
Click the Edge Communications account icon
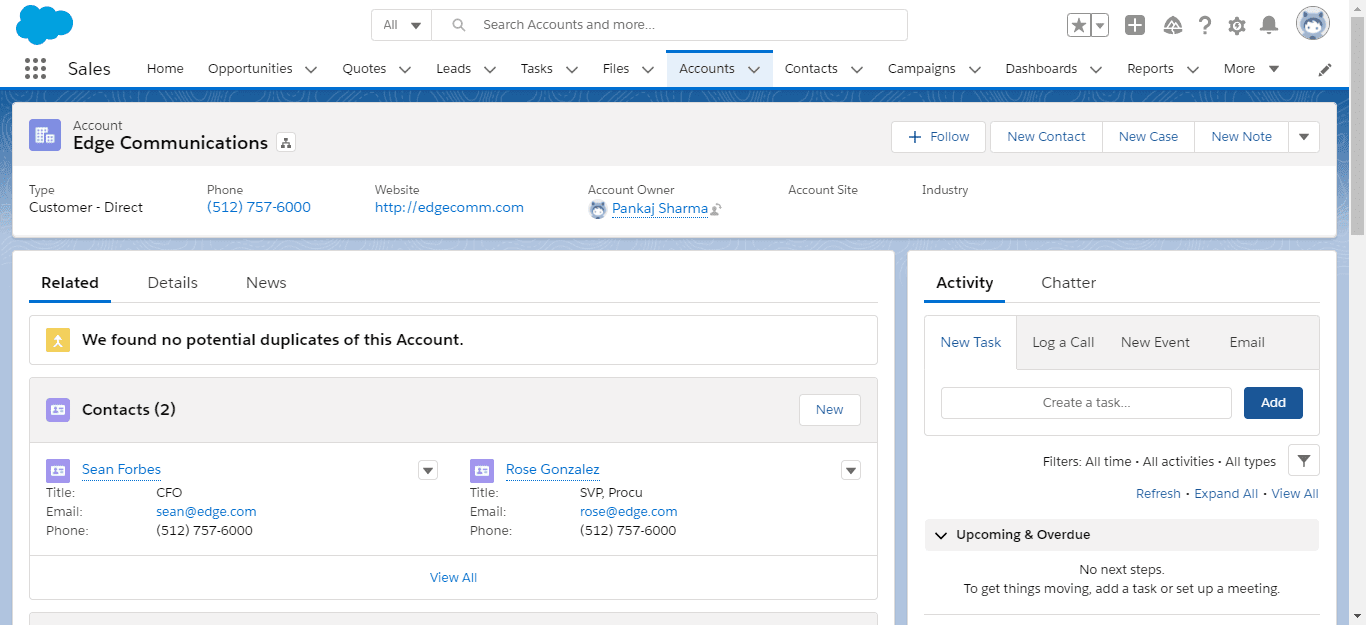point(45,135)
